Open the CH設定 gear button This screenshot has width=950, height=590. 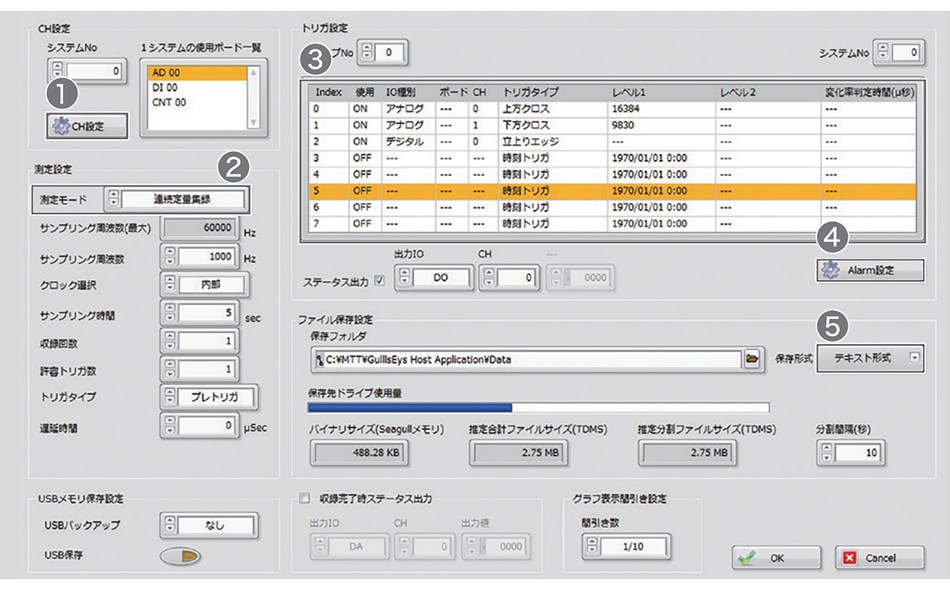pyautogui.click(x=87, y=126)
